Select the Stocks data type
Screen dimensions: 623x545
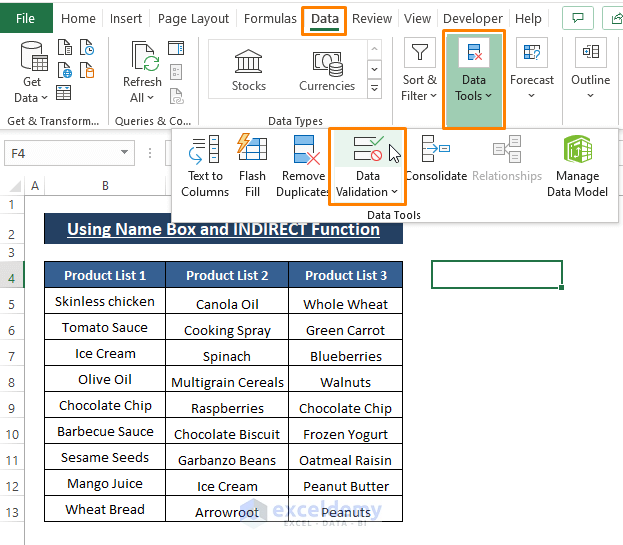pyautogui.click(x=248, y=68)
